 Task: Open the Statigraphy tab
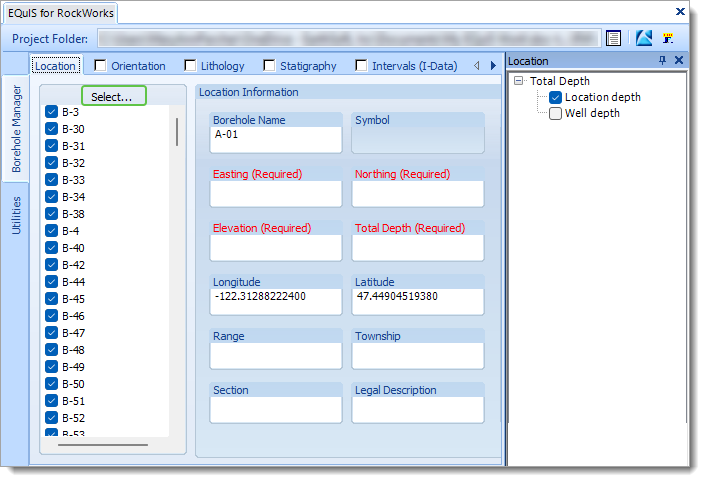coord(308,66)
